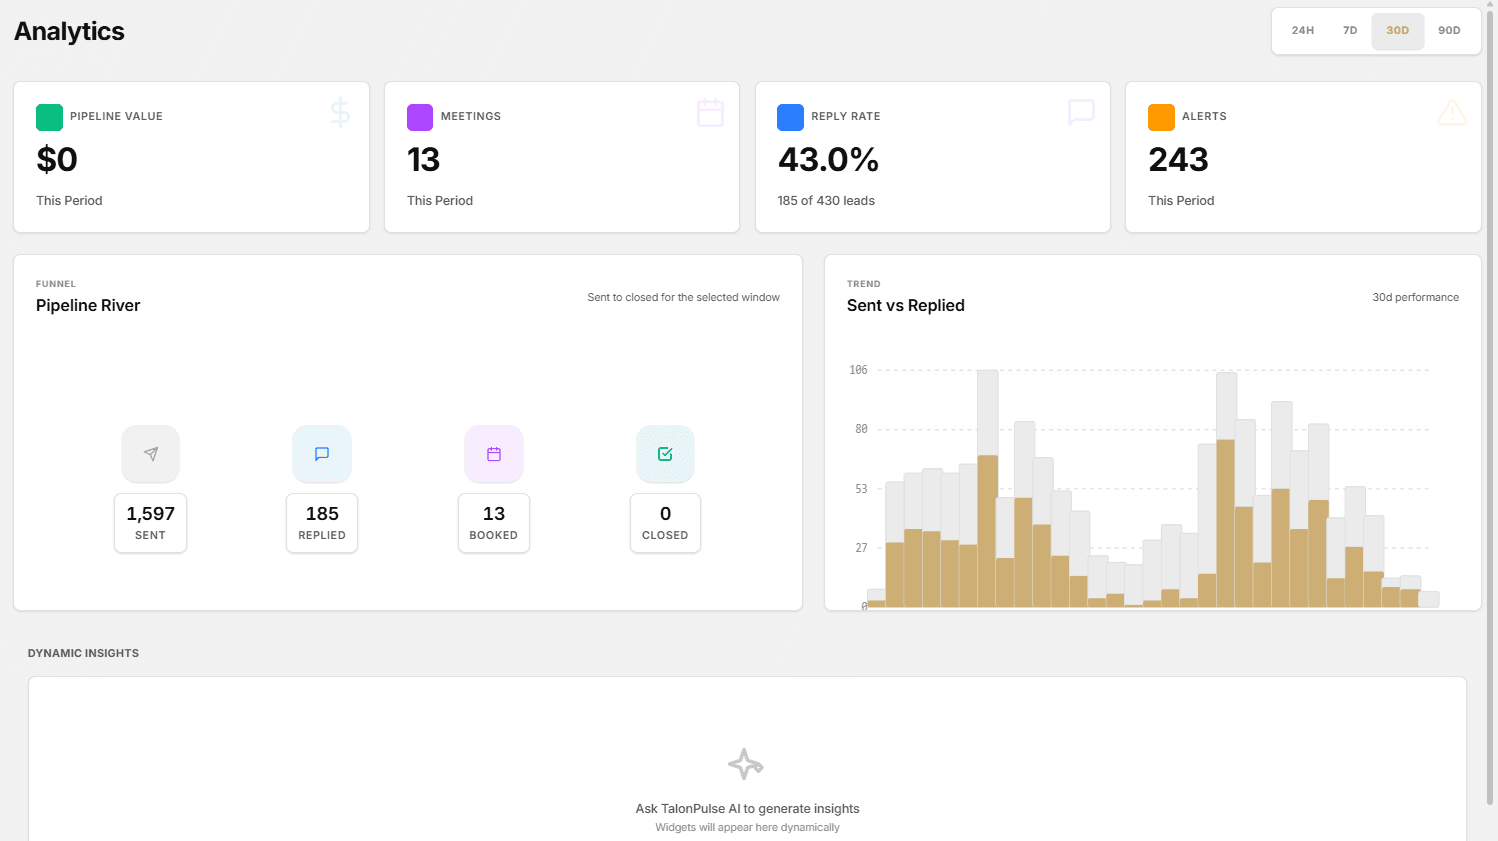Viewport: 1498px width, 841px height.
Task: Click the orange Alerts color square
Action: (x=1161, y=117)
